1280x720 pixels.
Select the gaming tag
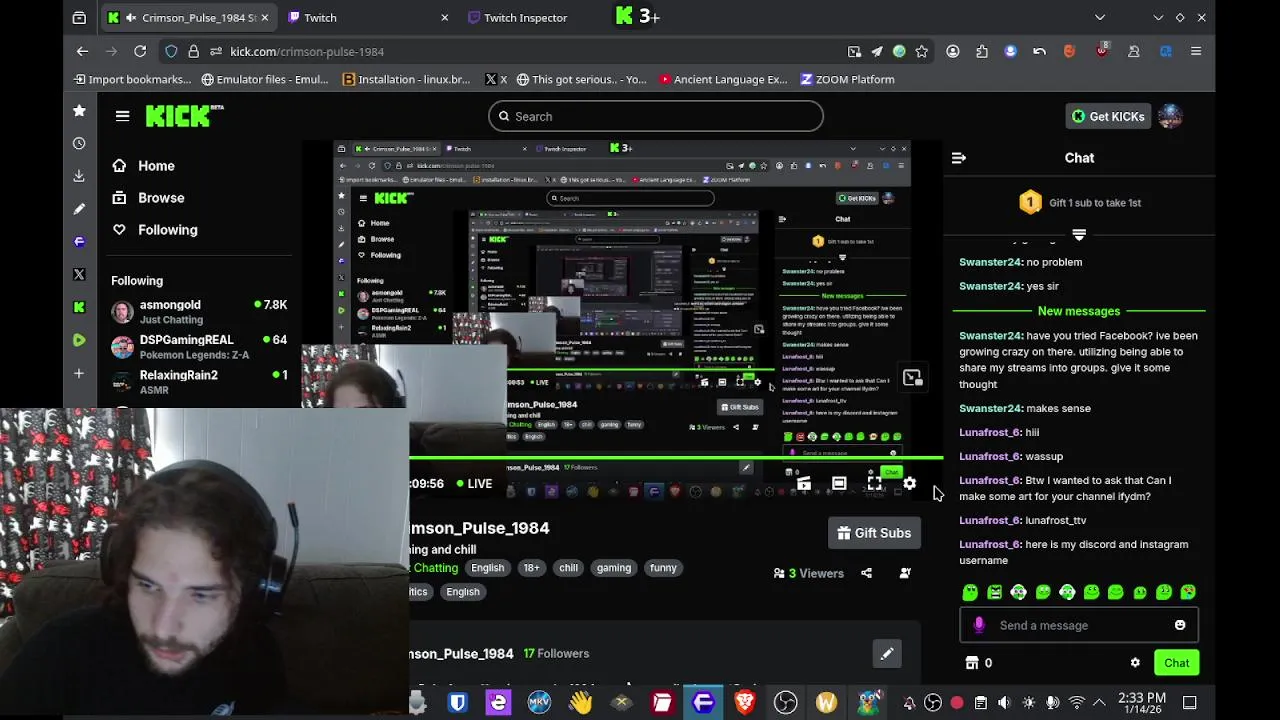click(x=614, y=568)
